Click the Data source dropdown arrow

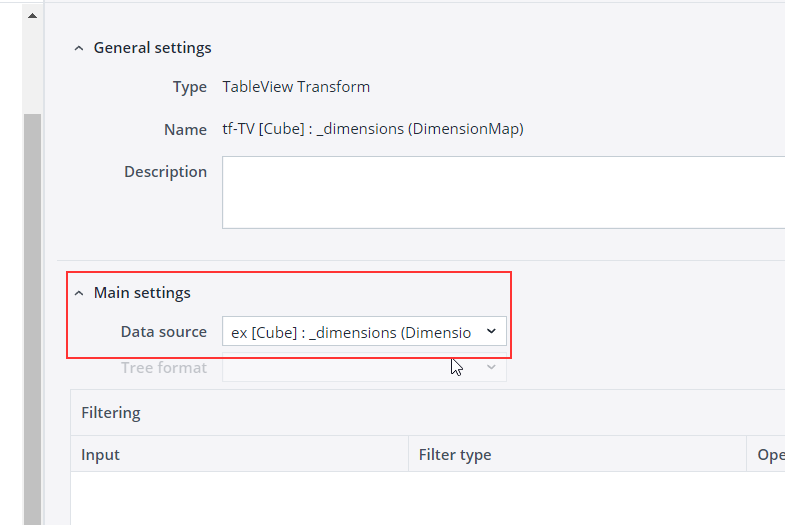pos(491,331)
